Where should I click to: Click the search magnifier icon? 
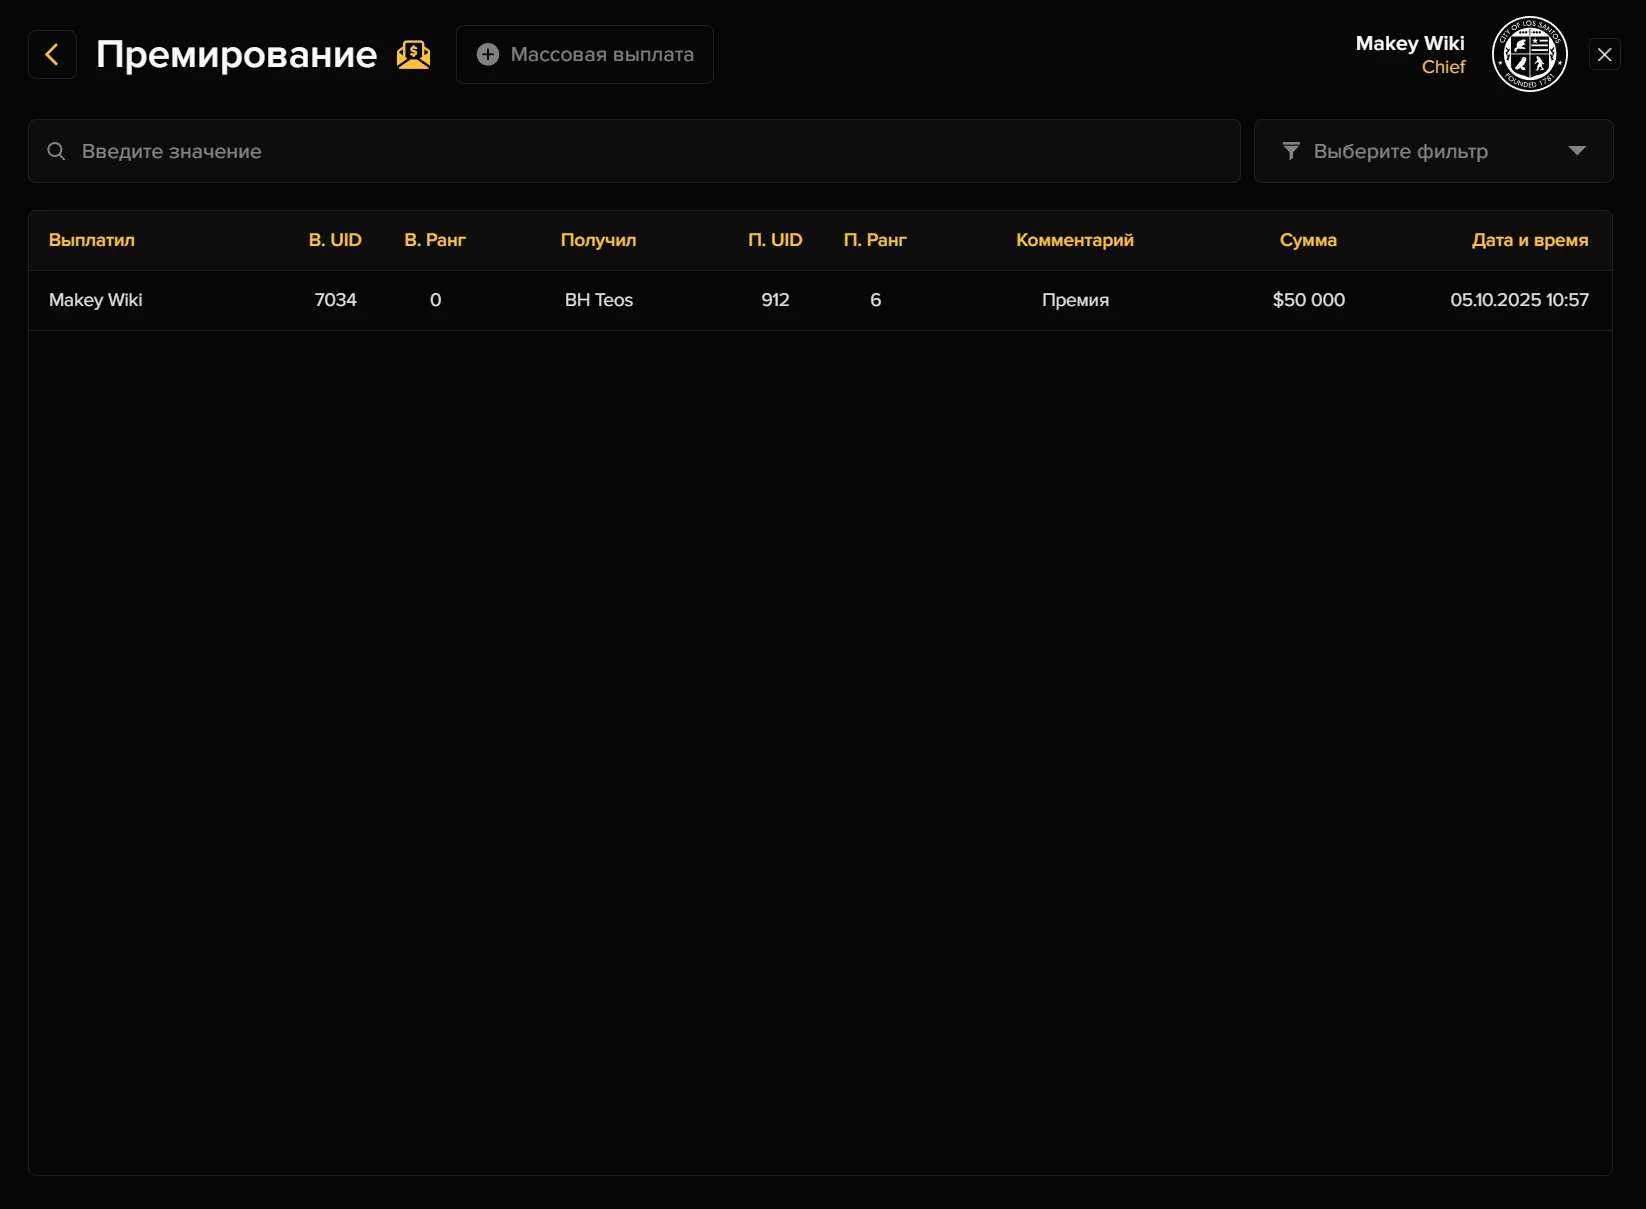coord(57,151)
